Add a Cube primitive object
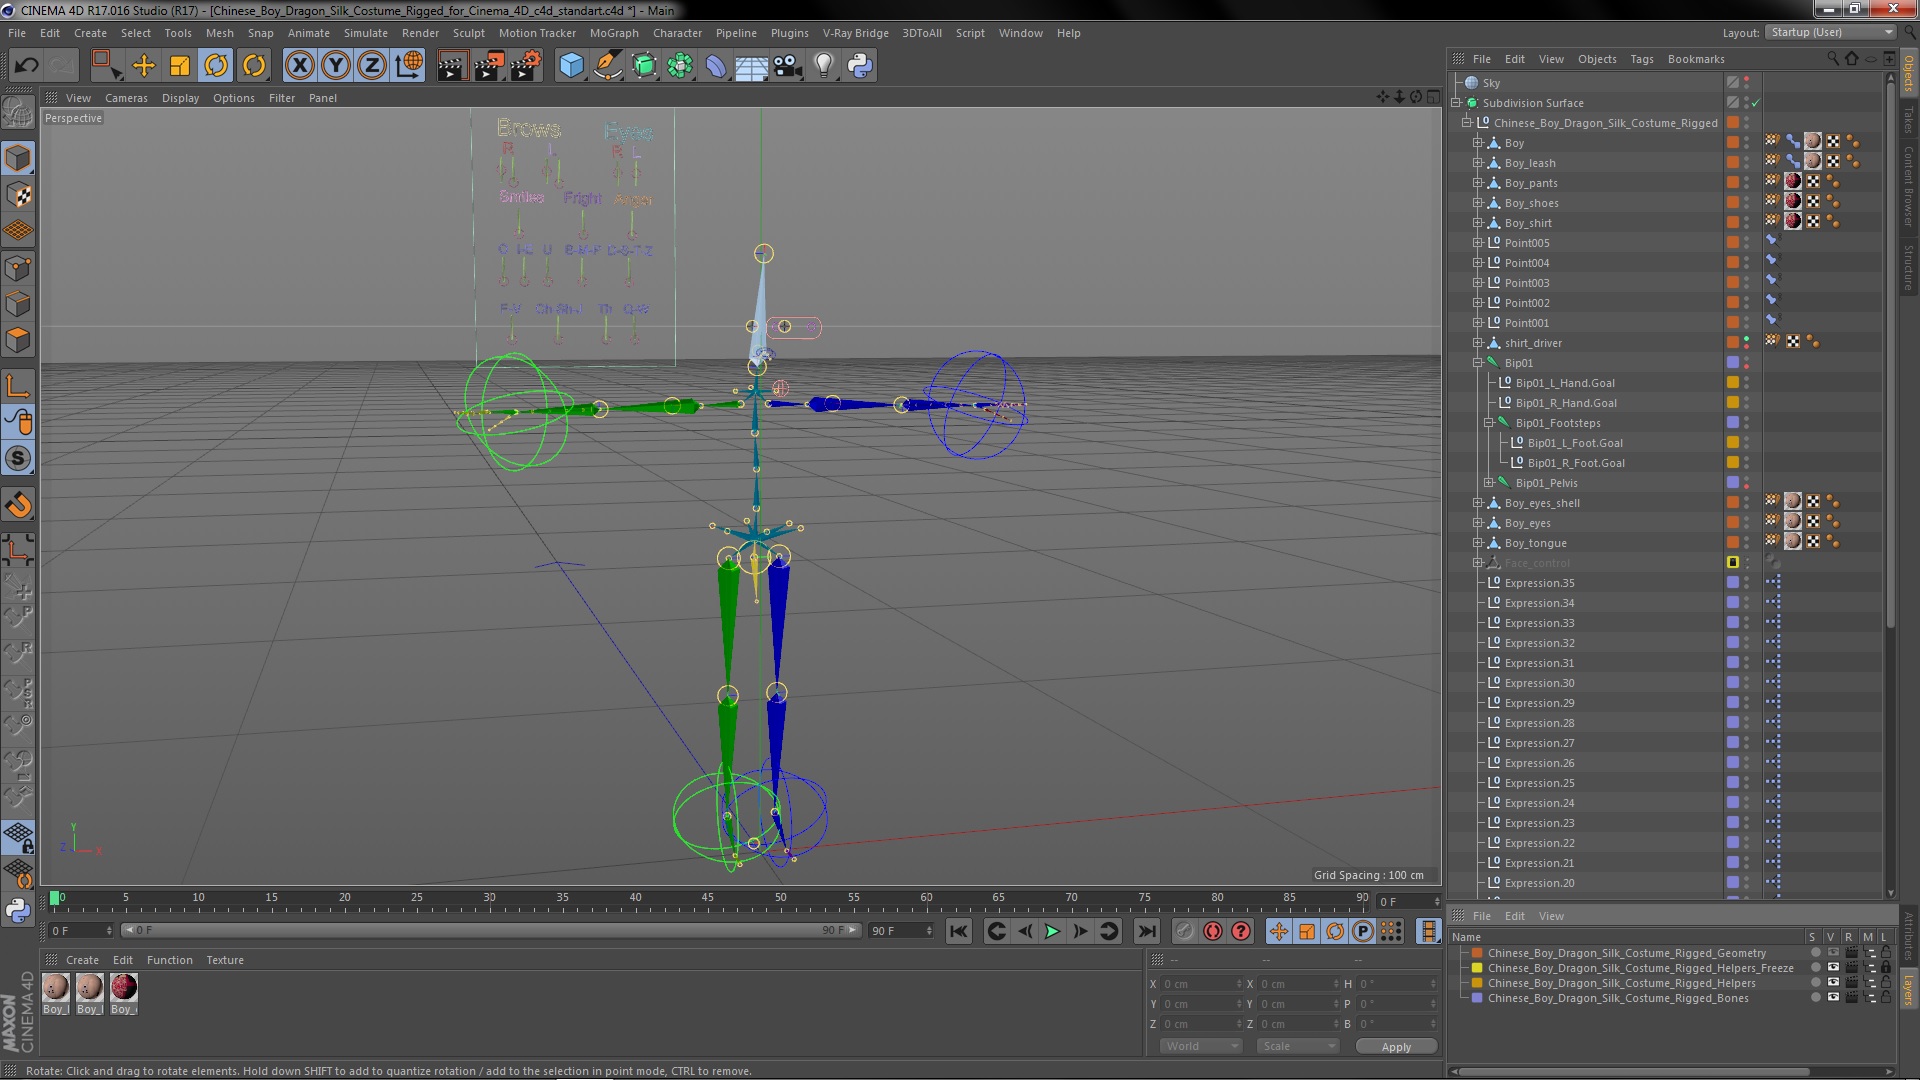The width and height of the screenshot is (1920, 1080). pyautogui.click(x=571, y=66)
